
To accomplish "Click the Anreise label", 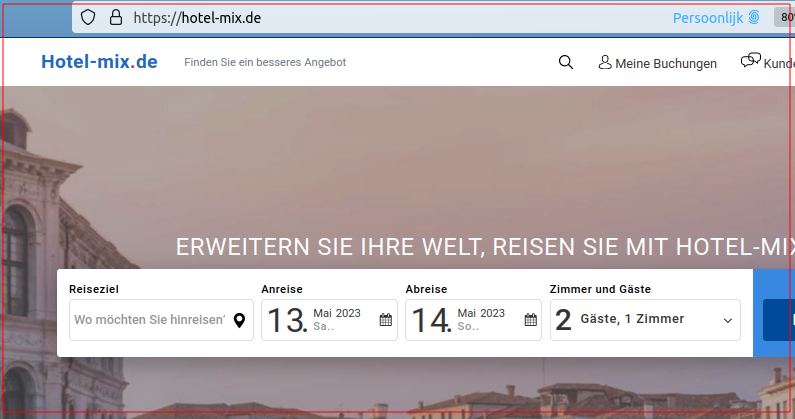I will [x=282, y=289].
